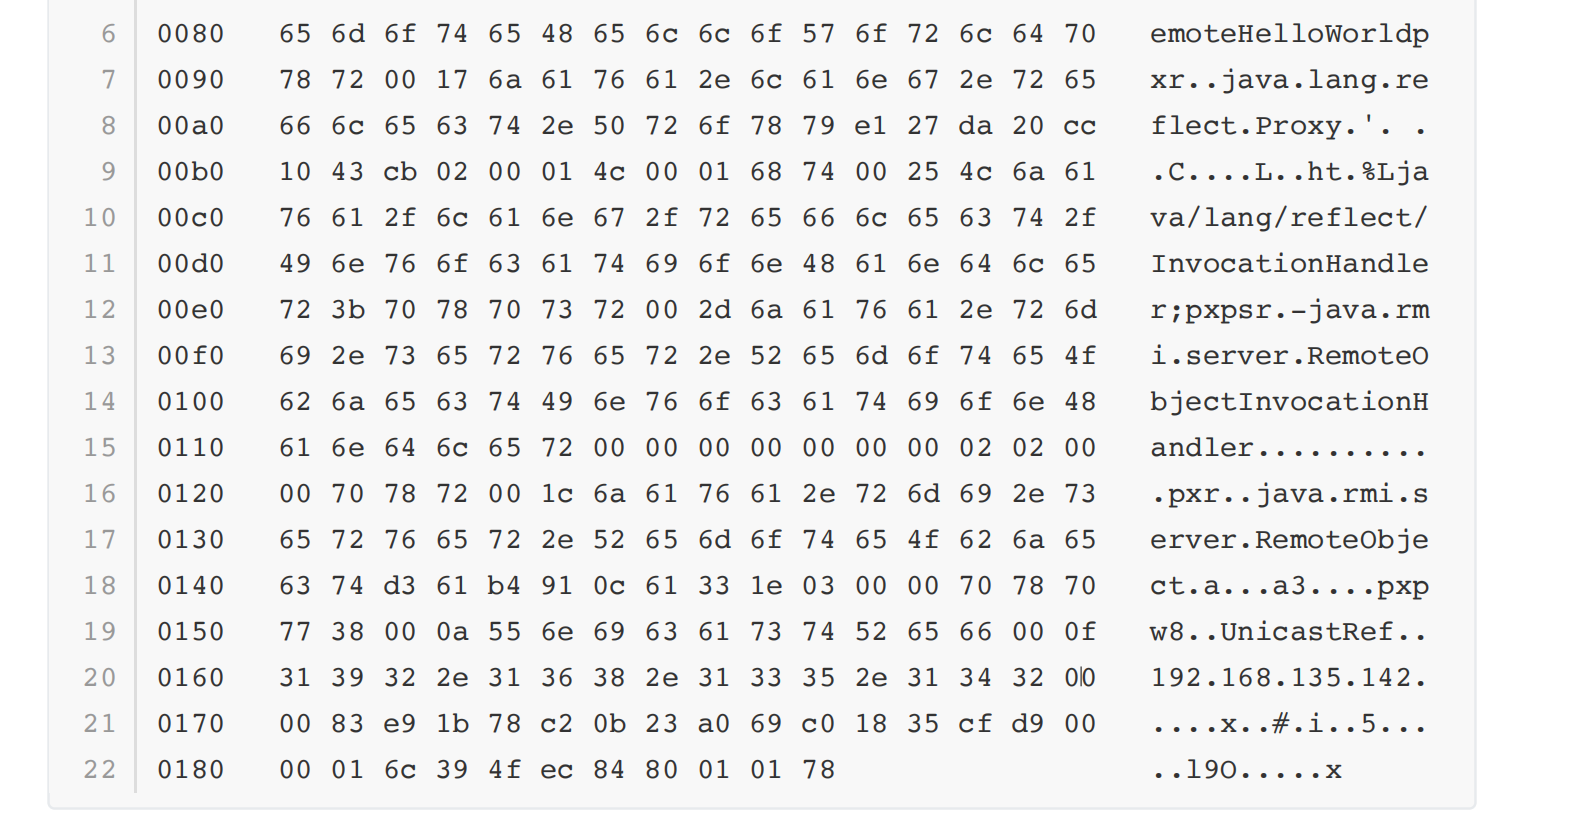This screenshot has width=1594, height=817.
Task: Click the last hex byte '78' on line 22
Action: (819, 770)
